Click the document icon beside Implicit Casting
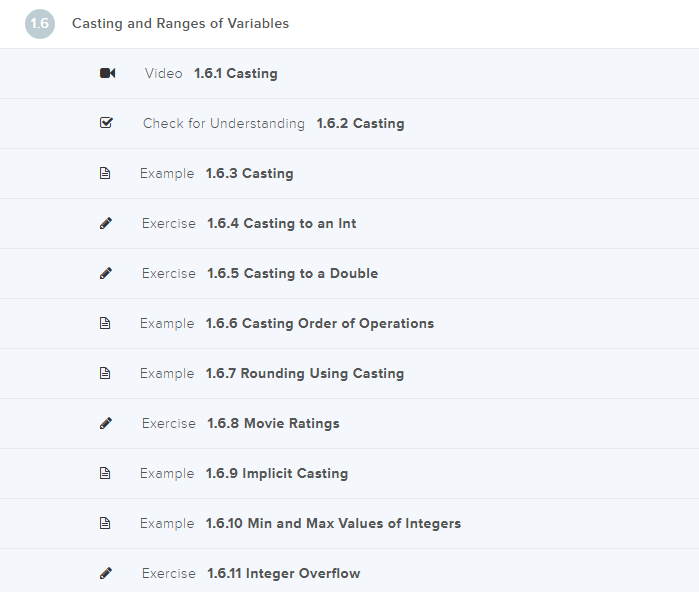Image resolution: width=699 pixels, height=592 pixels. coord(106,473)
